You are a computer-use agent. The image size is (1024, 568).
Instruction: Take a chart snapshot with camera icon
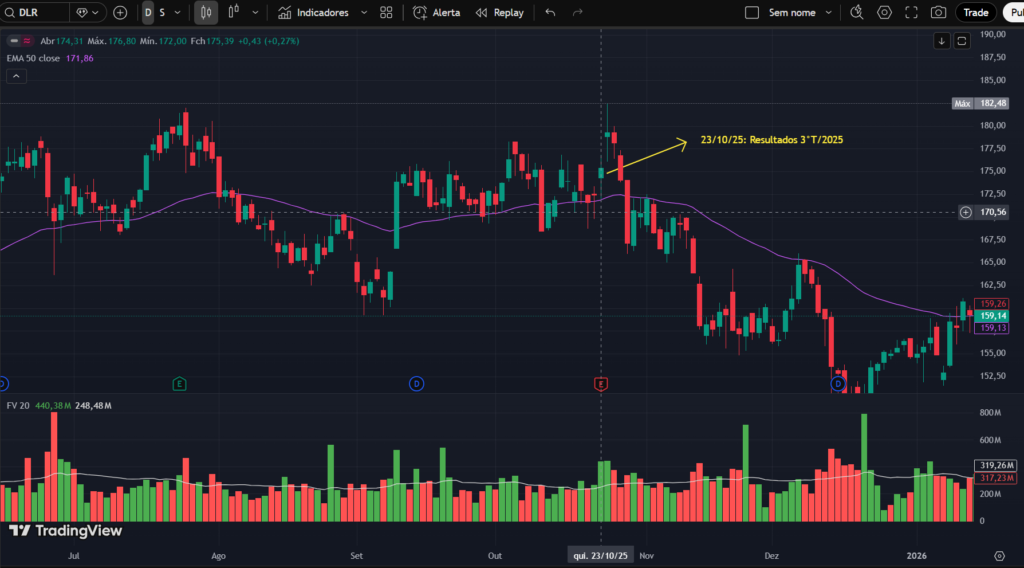tap(938, 12)
